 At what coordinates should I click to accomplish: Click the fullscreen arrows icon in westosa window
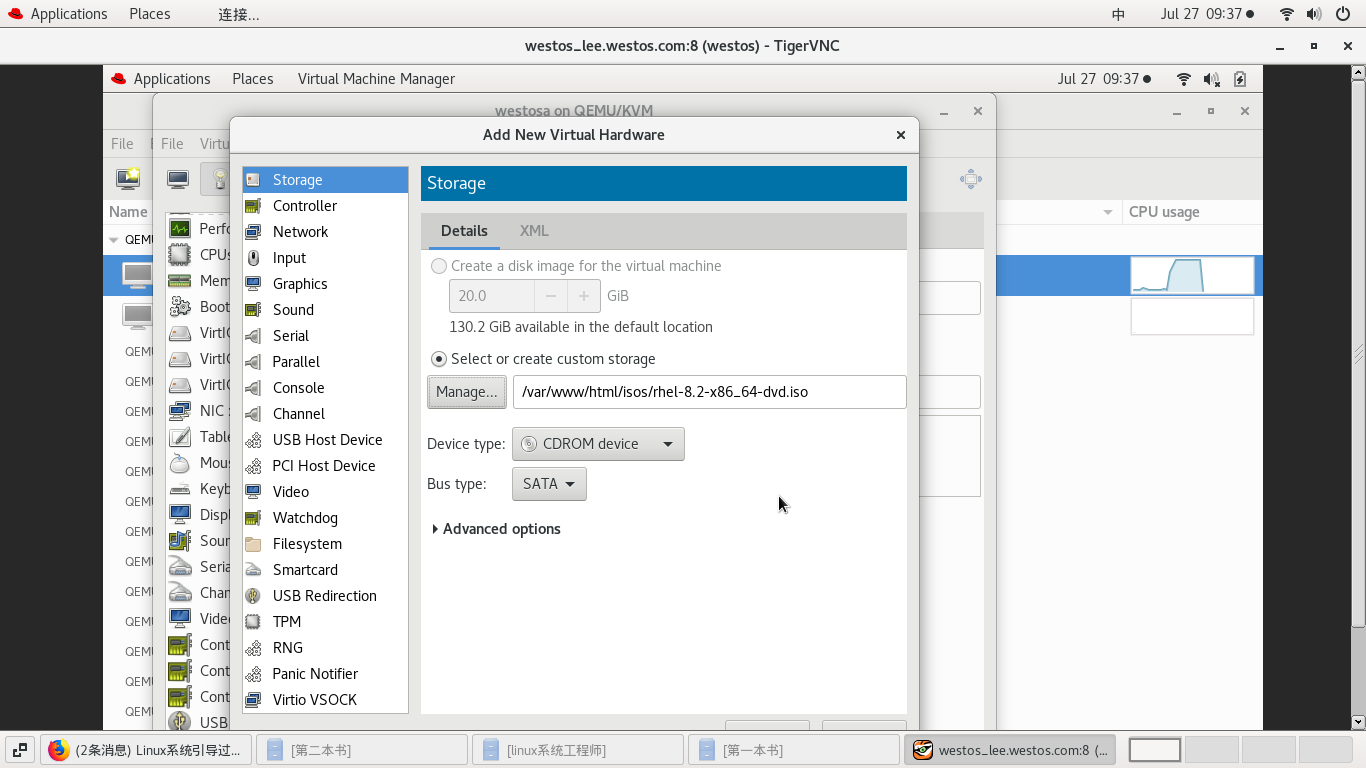(970, 179)
